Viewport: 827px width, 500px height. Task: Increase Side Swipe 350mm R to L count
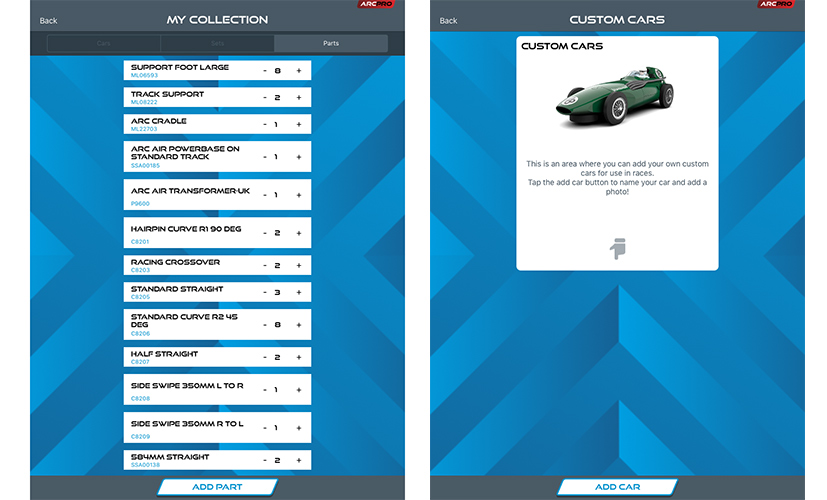(299, 428)
